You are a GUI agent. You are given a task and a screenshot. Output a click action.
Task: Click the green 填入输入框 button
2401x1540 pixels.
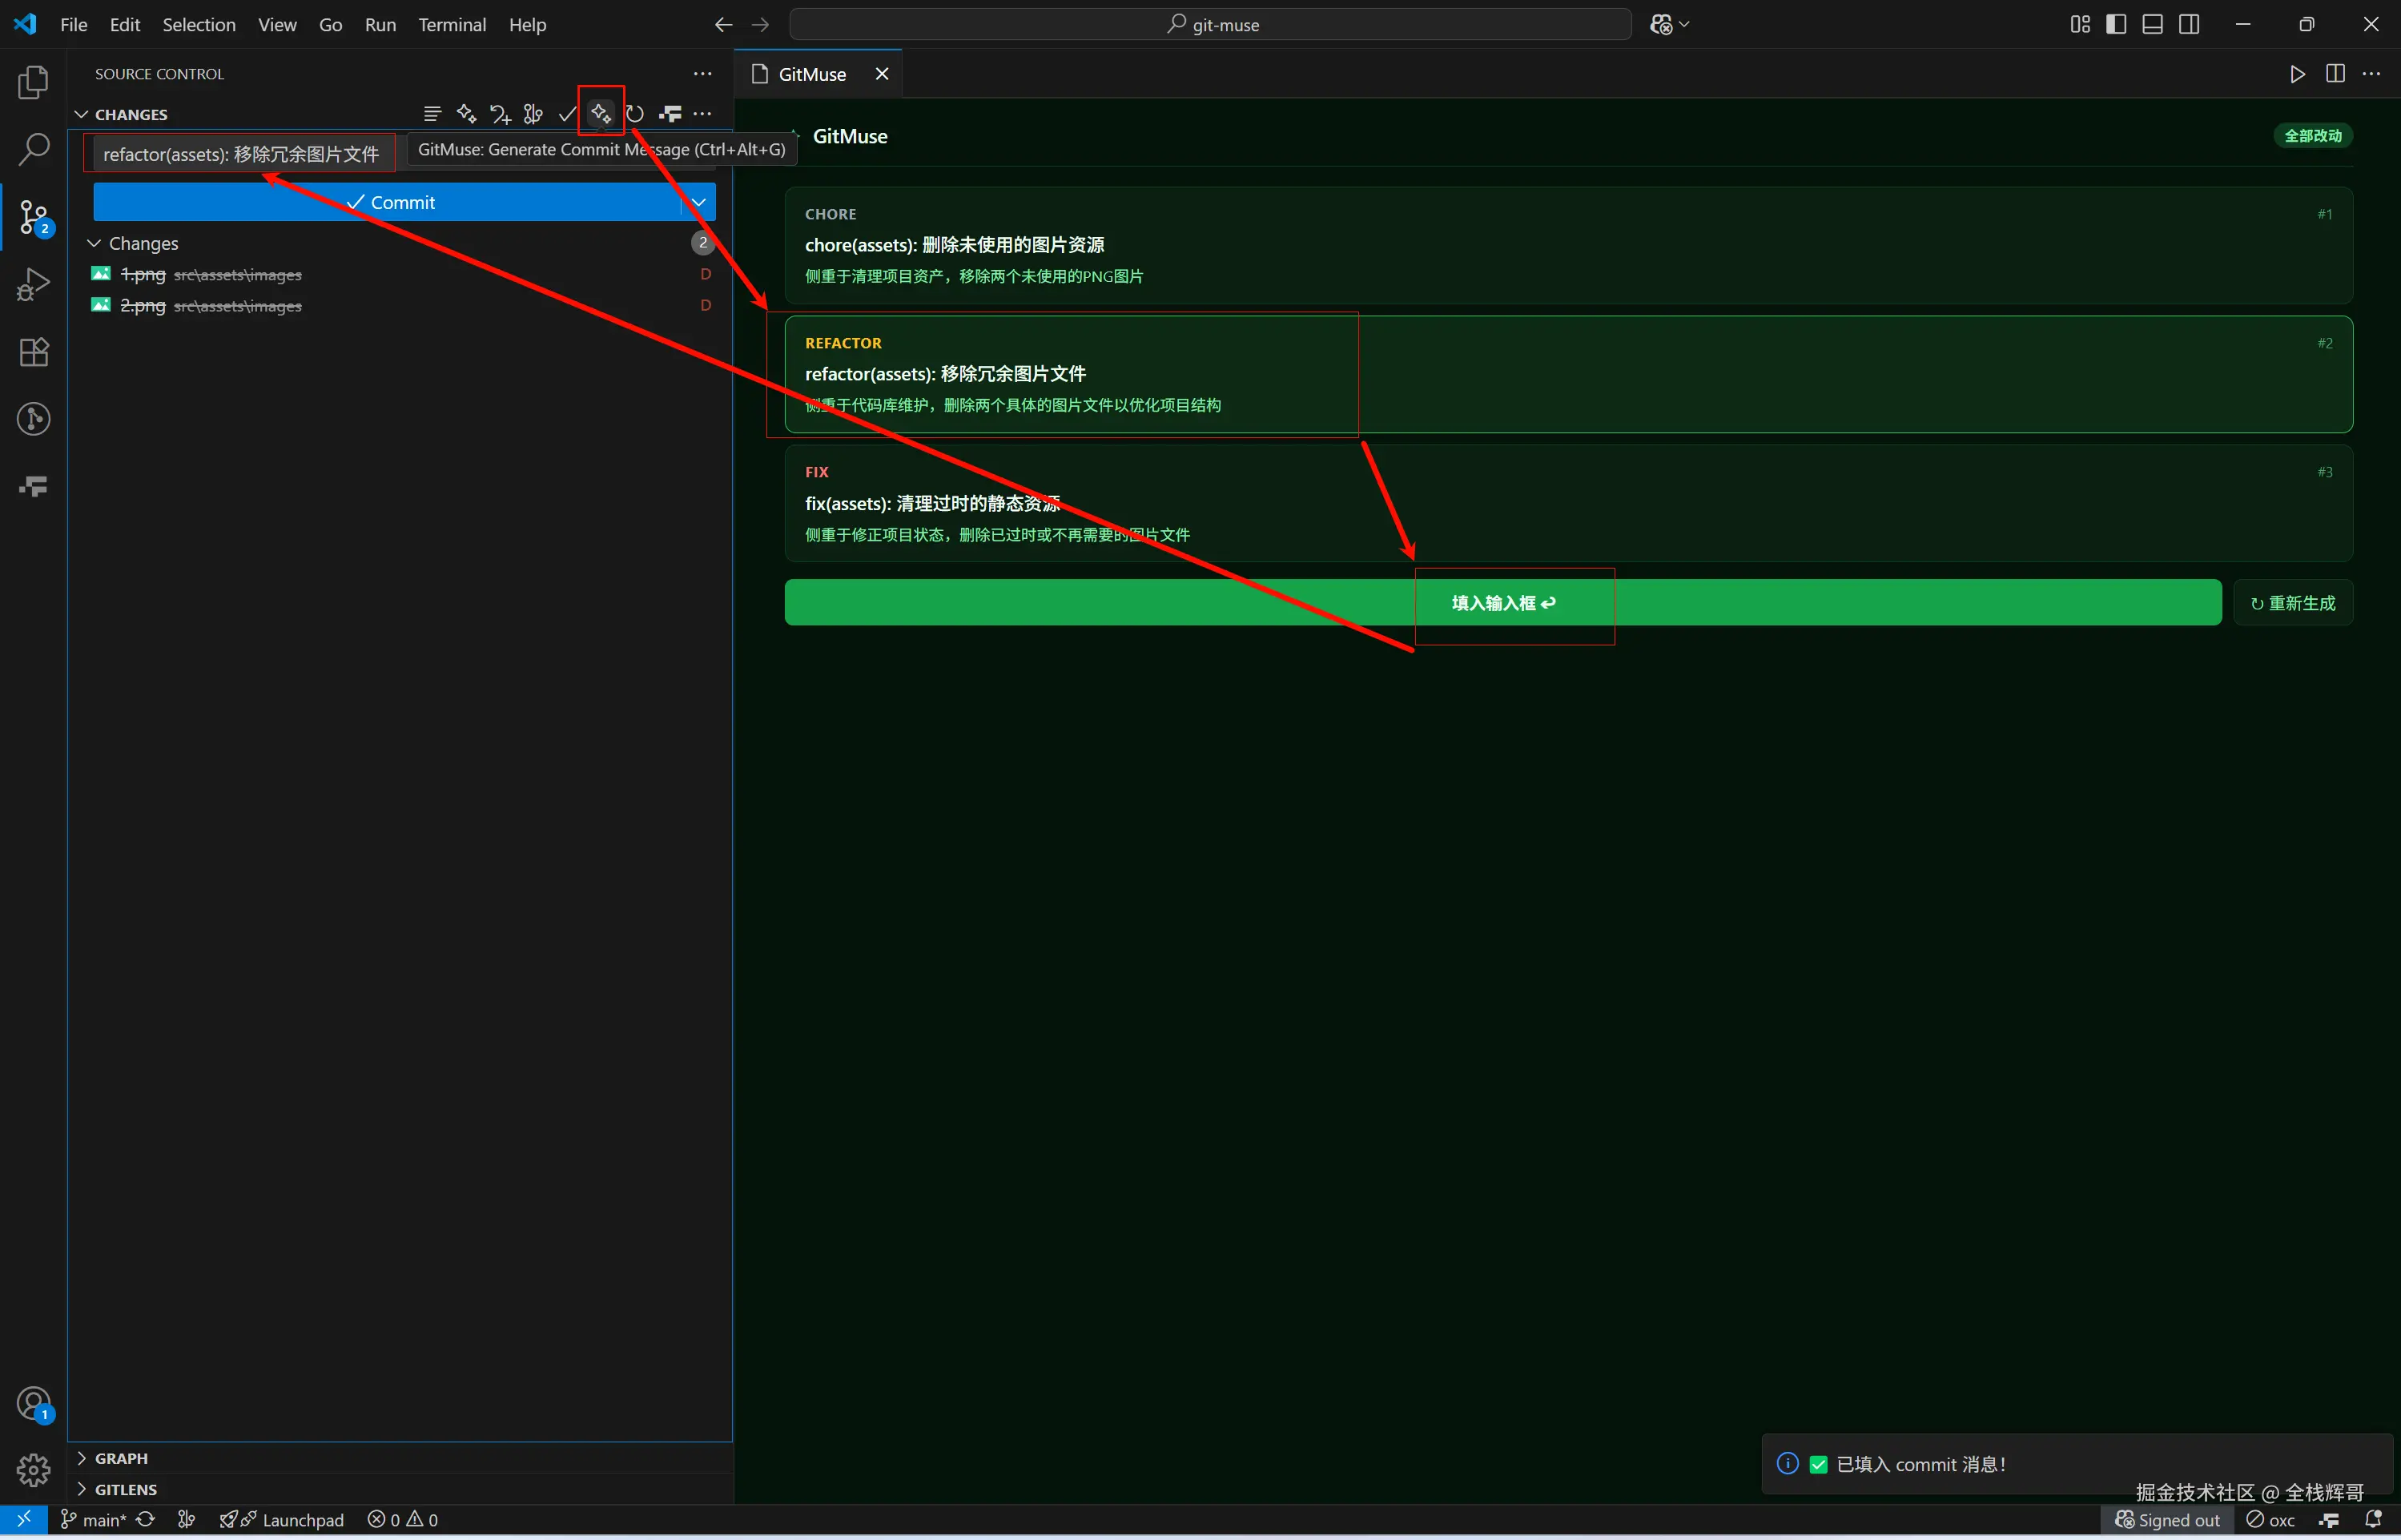[1502, 602]
